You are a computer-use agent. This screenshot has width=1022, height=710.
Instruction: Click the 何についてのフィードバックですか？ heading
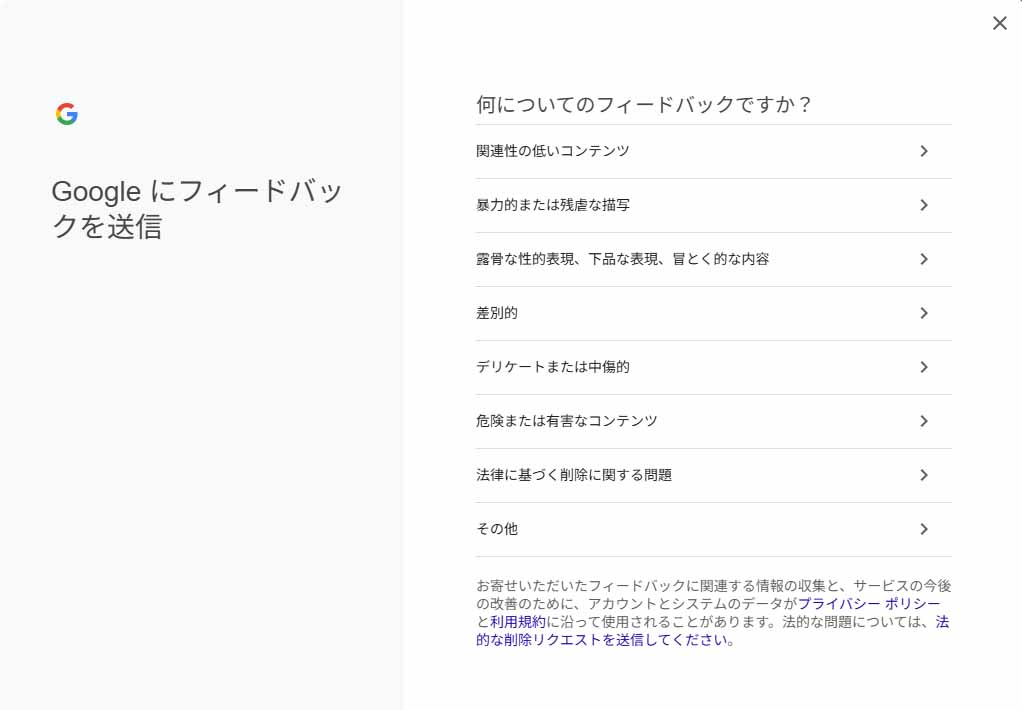pyautogui.click(x=644, y=104)
